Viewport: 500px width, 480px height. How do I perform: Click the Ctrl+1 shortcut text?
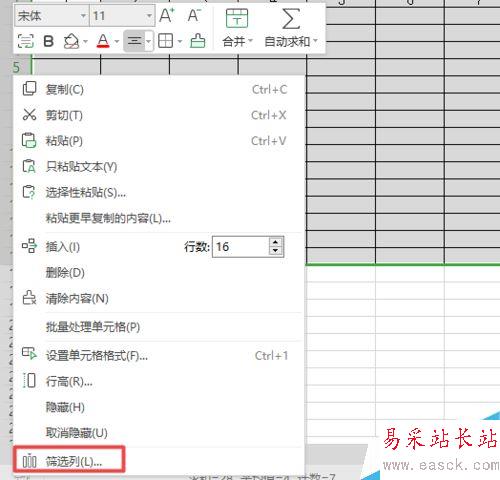click(x=271, y=356)
